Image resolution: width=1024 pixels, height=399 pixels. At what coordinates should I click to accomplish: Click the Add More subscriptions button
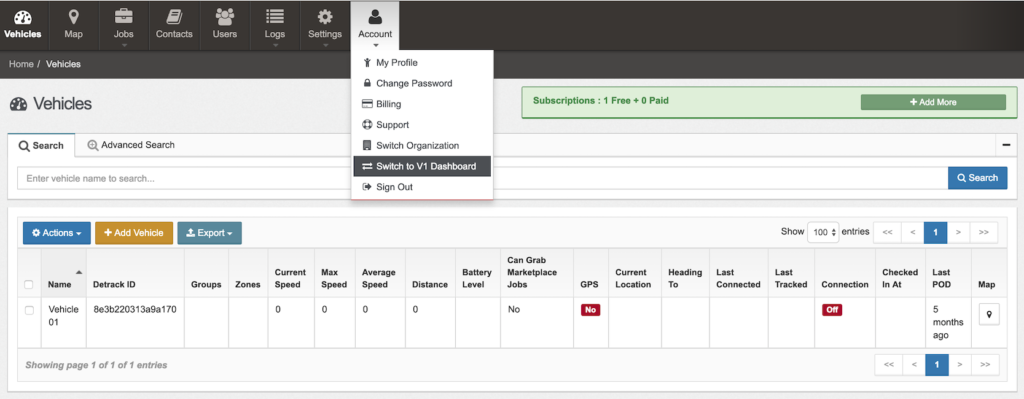933,102
